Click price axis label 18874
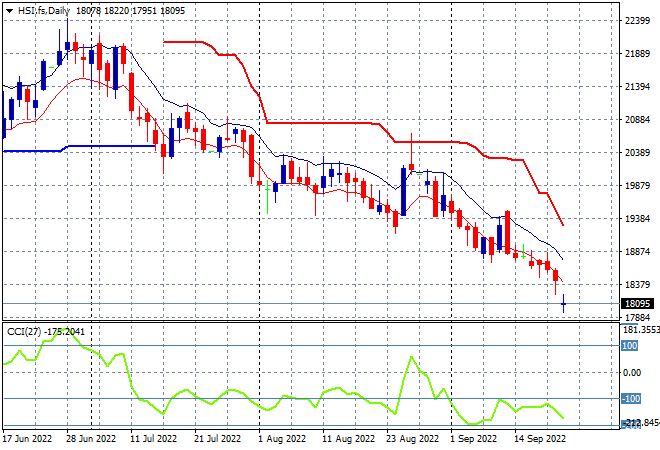Image resolution: width=660 pixels, height=450 pixels. coord(637,252)
